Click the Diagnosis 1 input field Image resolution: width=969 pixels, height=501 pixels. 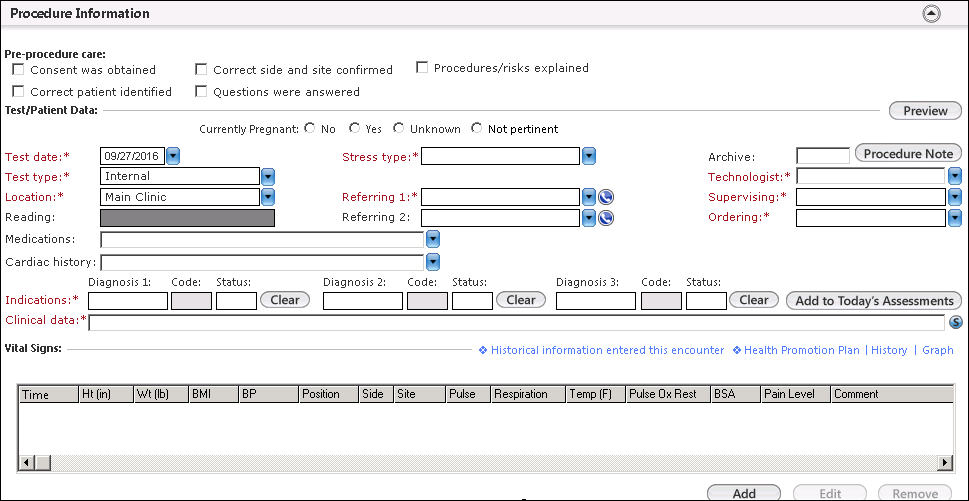coord(128,301)
